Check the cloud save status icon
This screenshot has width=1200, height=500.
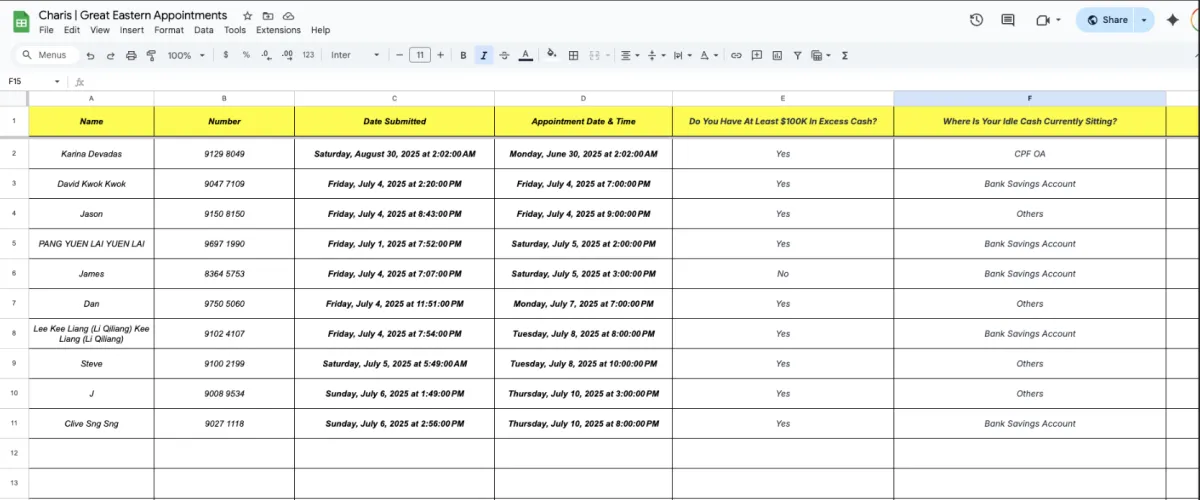click(289, 16)
